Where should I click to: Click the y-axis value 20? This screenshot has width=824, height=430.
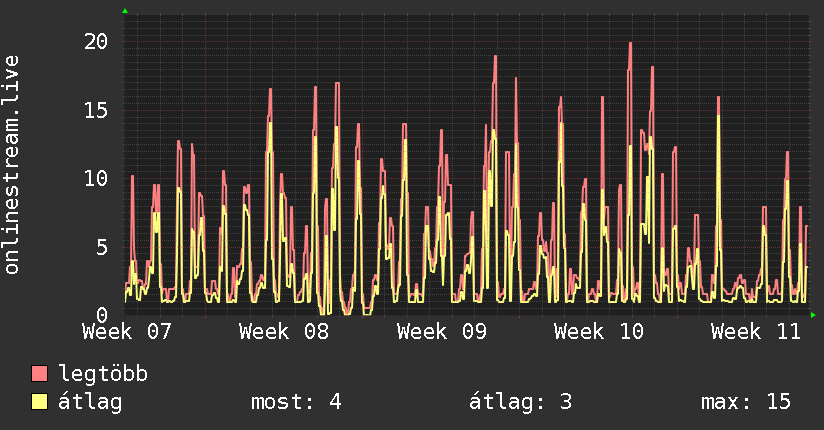tap(96, 42)
